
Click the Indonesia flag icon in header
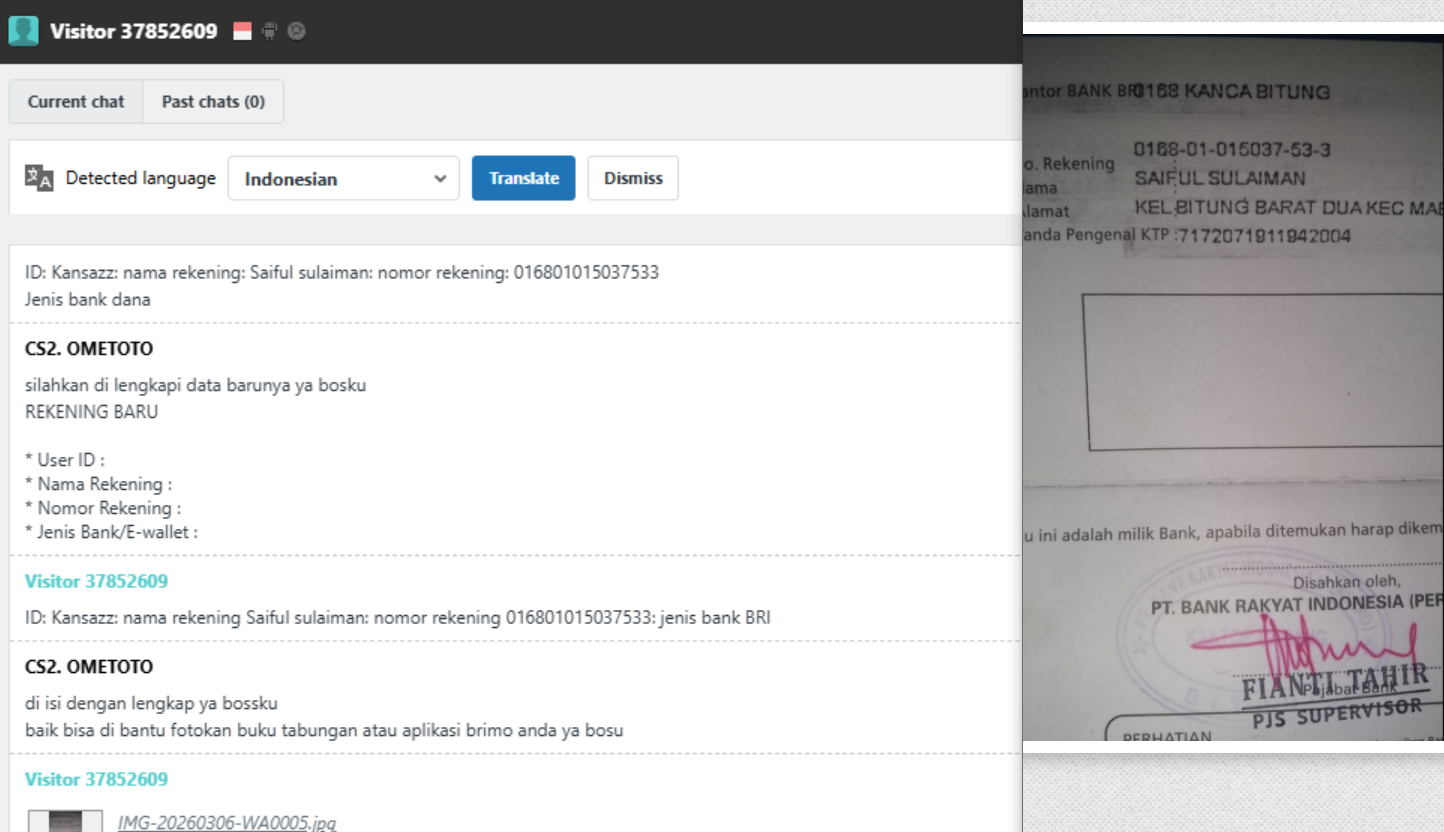coord(243,32)
